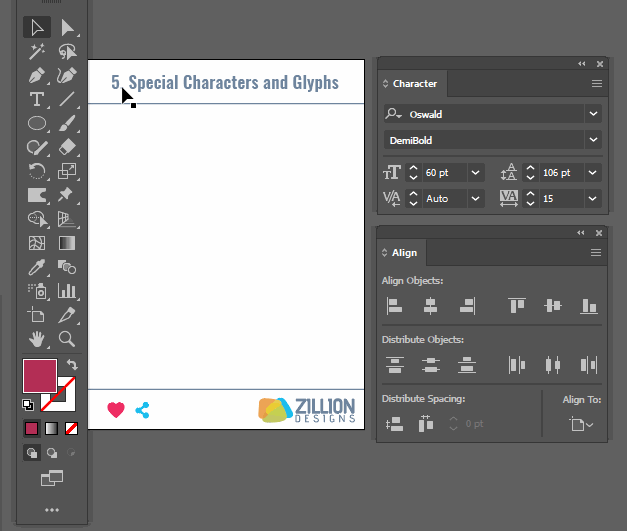Reset to default fill and stroke
627x531 pixels.
(x=29, y=404)
